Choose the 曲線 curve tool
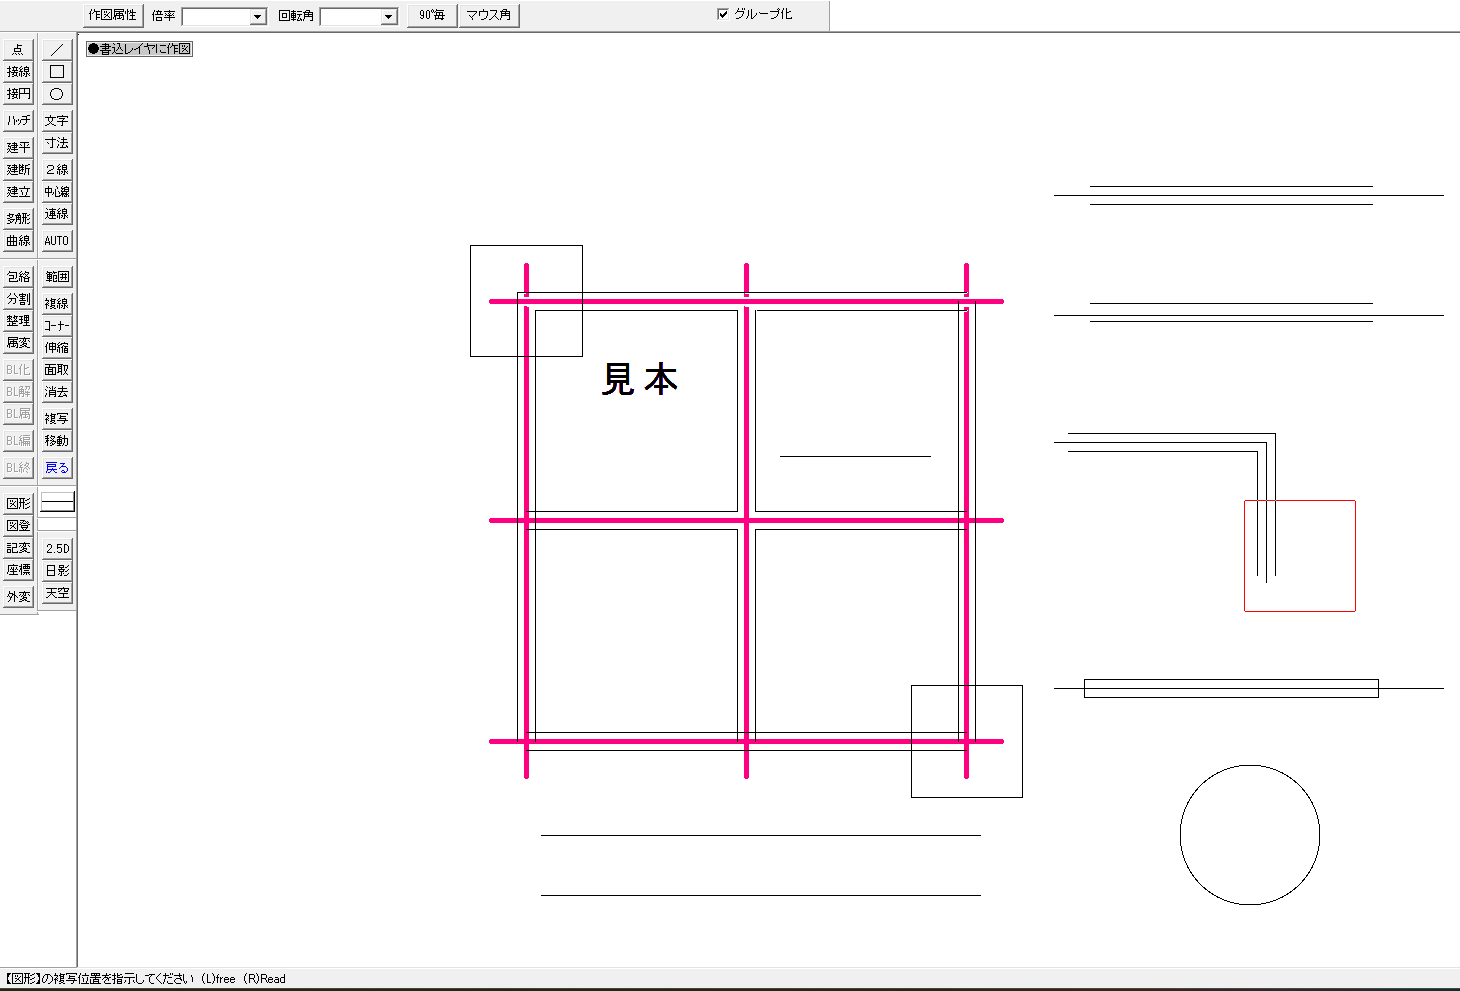Viewport: 1460px width, 991px height. [18, 240]
